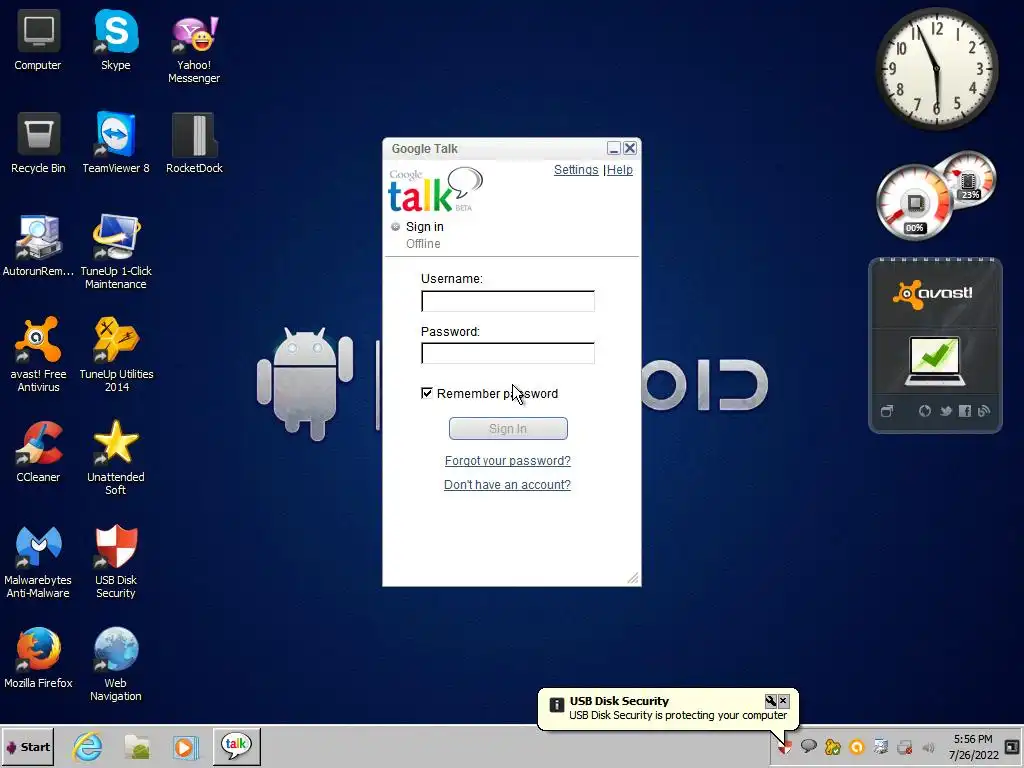Image resolution: width=1024 pixels, height=768 pixels.
Task: Click the analog clock gadget
Action: tap(936, 68)
